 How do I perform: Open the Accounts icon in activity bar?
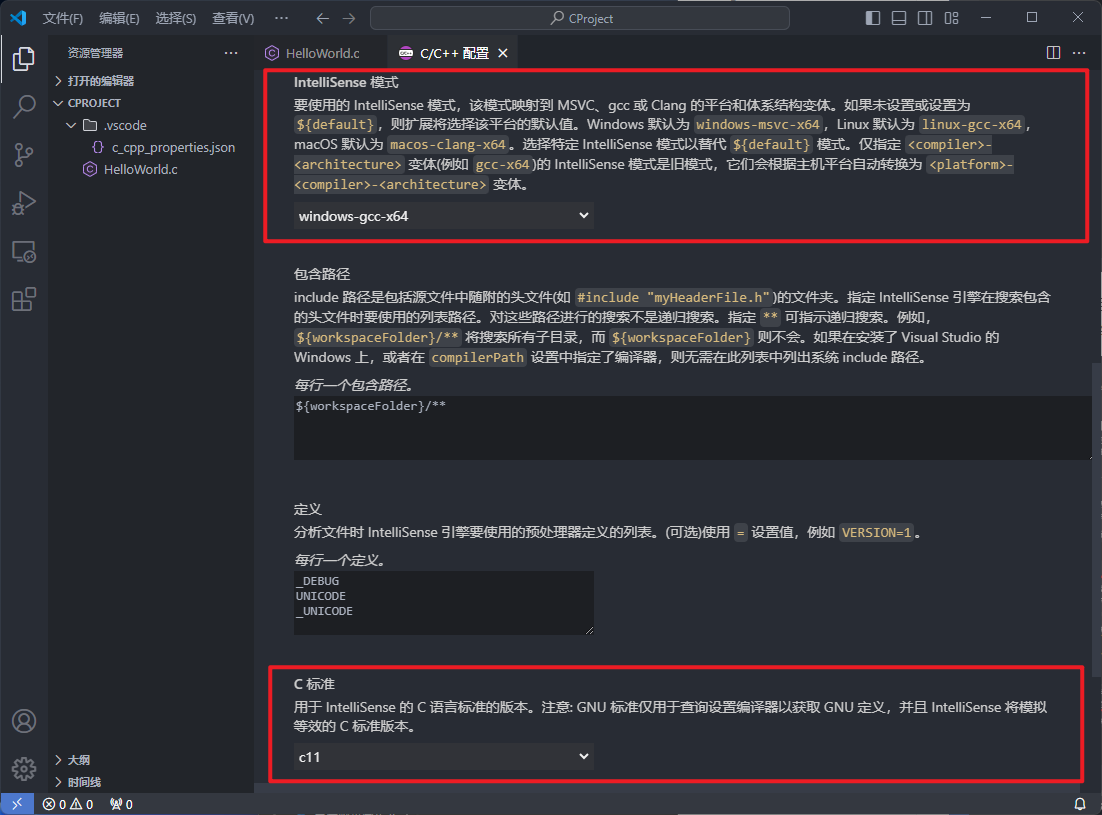pos(24,722)
